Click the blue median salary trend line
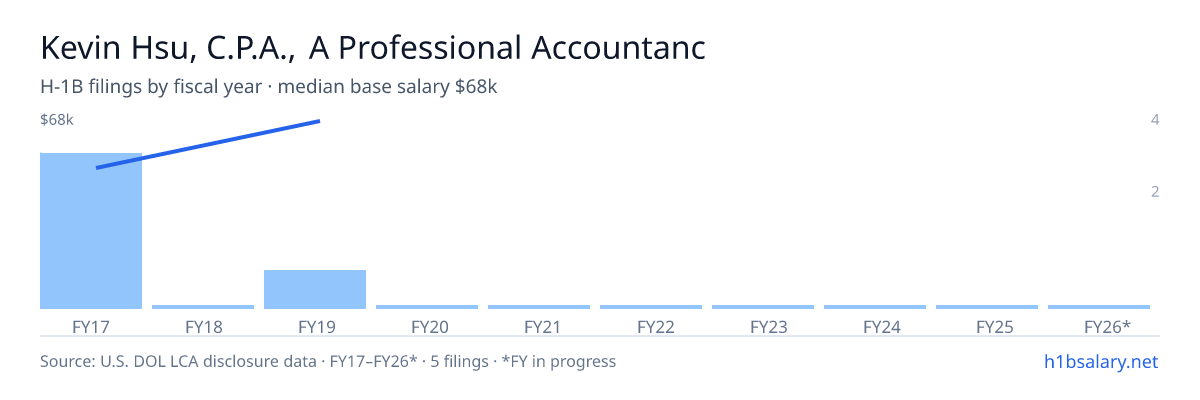Image resolution: width=1200 pixels, height=400 pixels. pyautogui.click(x=208, y=144)
